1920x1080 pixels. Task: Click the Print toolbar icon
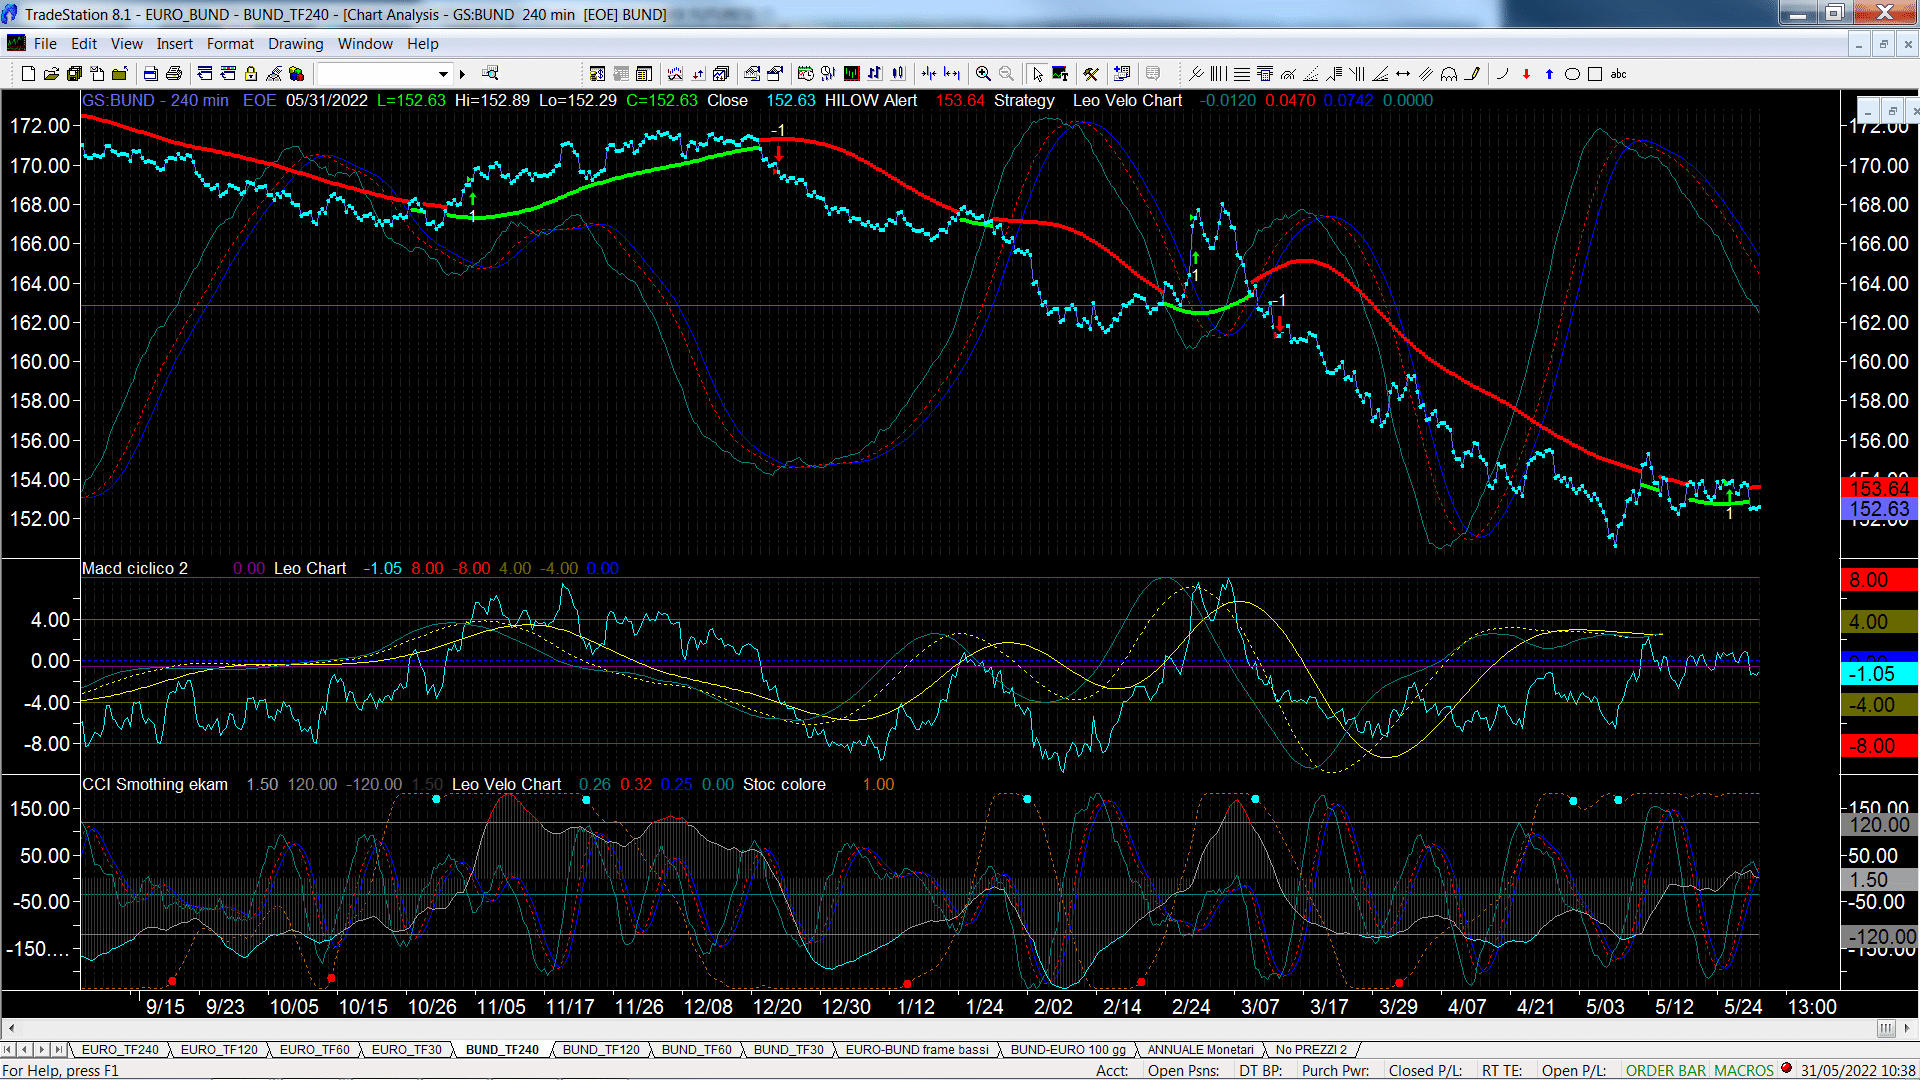pyautogui.click(x=173, y=73)
